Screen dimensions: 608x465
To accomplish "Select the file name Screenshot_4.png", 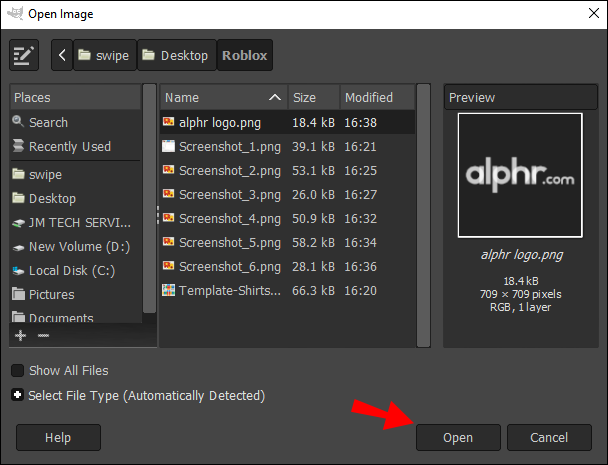I will click(230, 218).
